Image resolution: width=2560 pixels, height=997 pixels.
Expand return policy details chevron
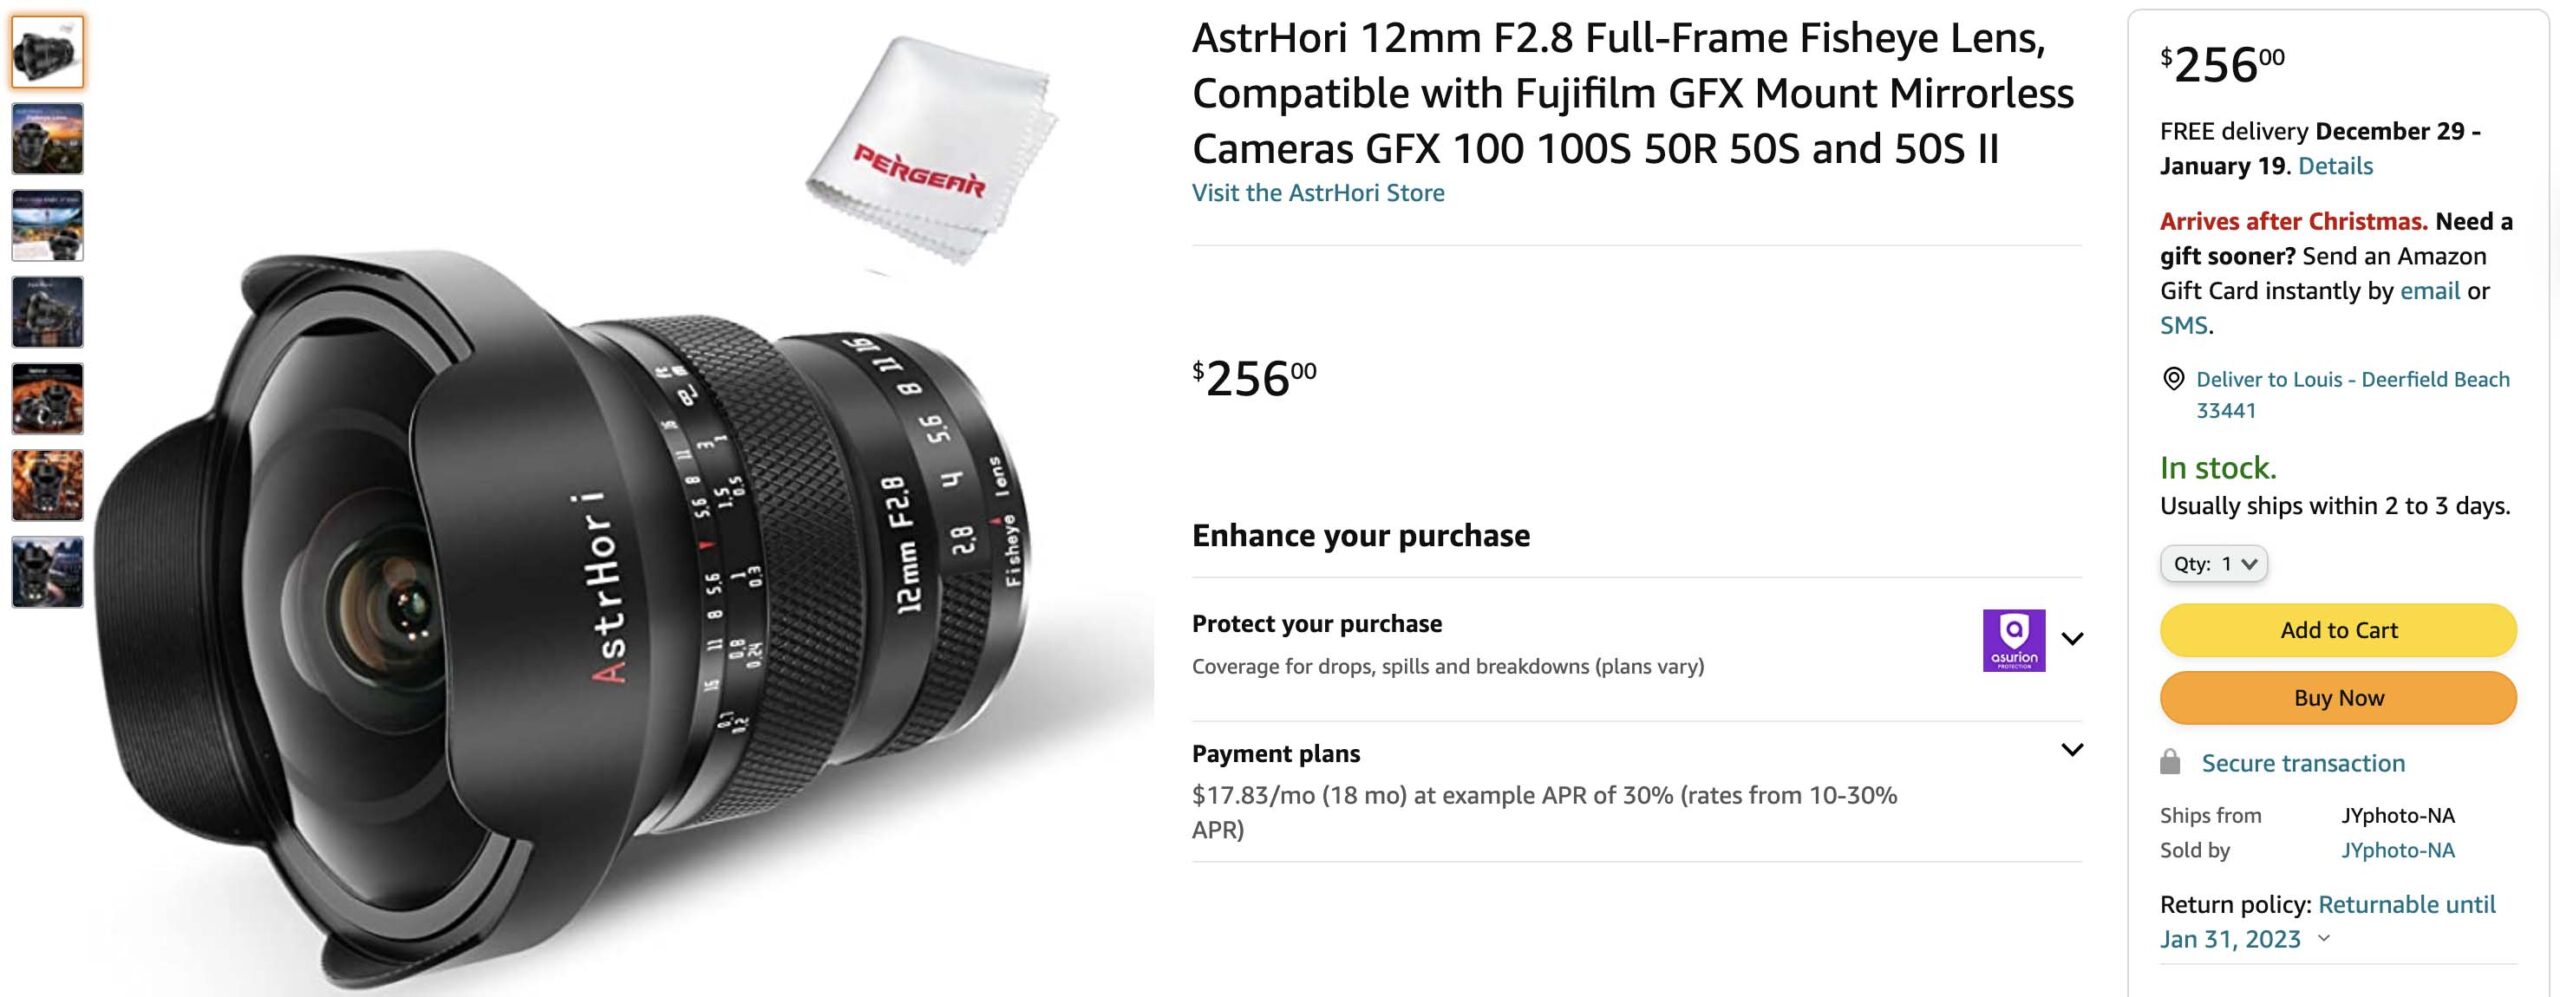[x=2324, y=939]
